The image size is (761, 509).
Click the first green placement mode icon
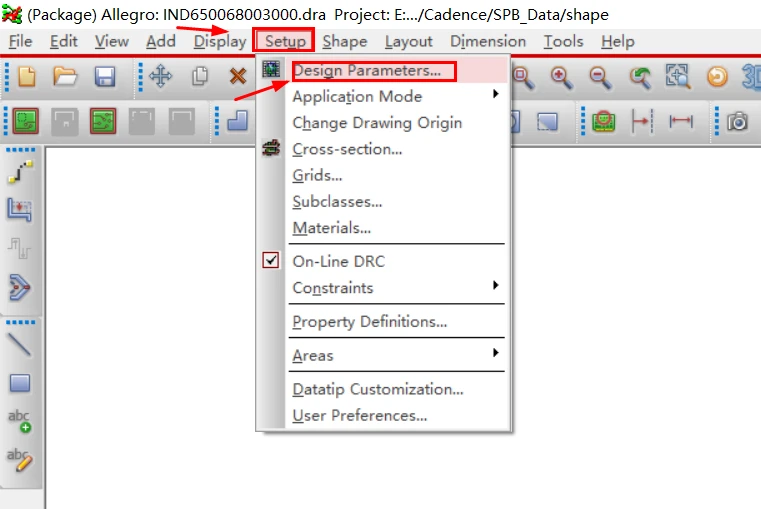(25, 121)
